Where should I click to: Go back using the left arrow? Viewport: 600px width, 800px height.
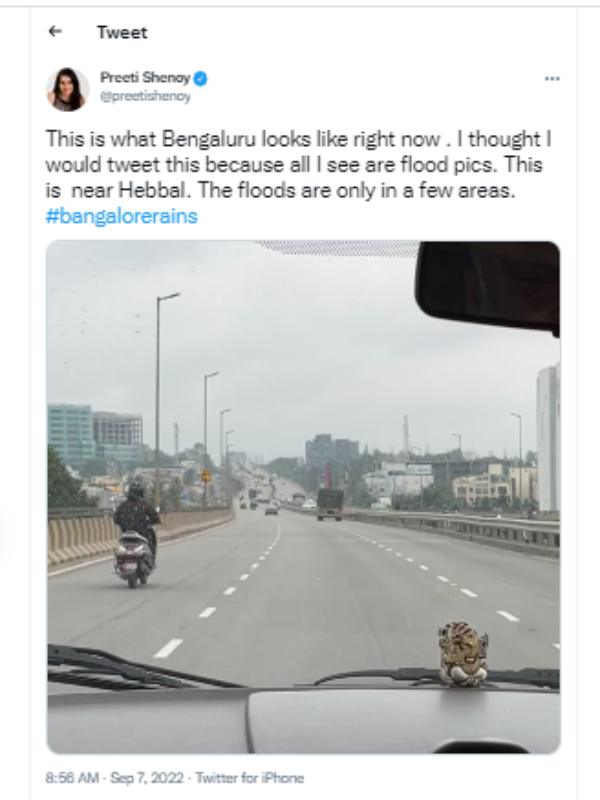tap(55, 32)
